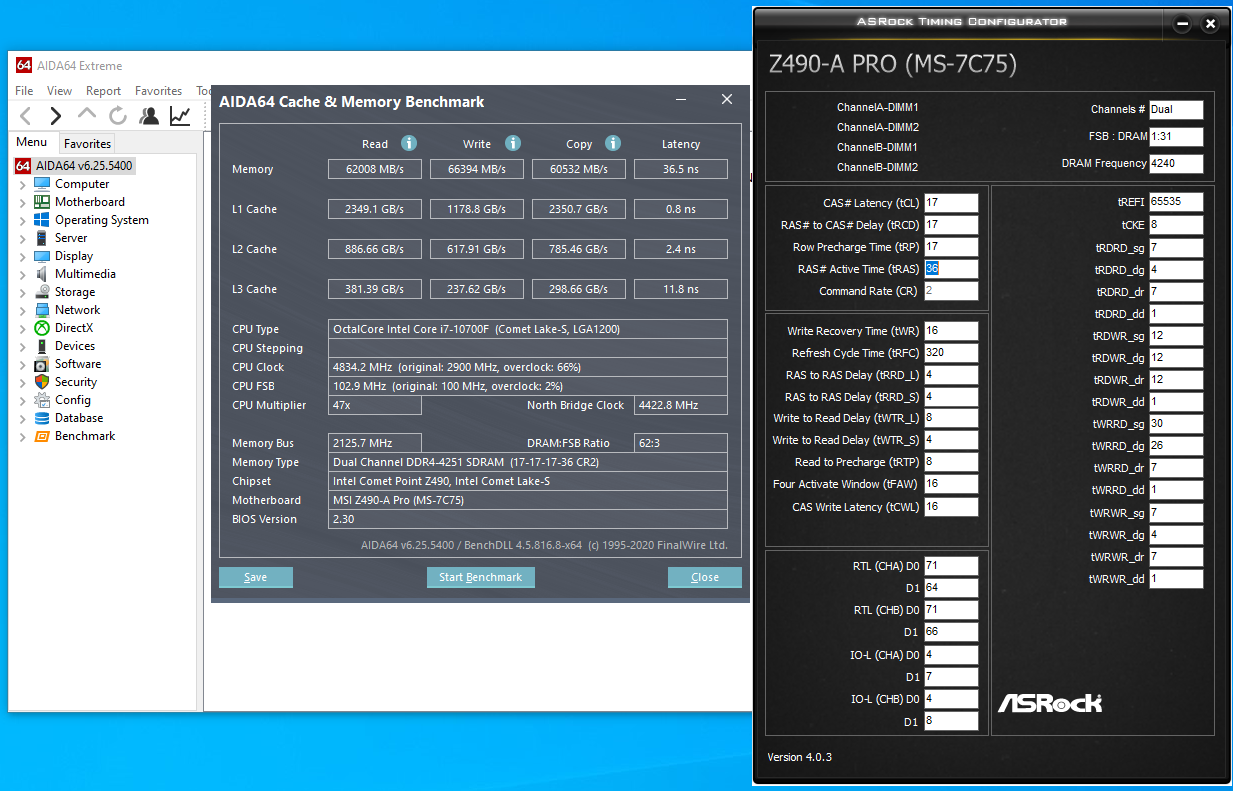Select the Storage drive icon
1233x791 pixels.
point(42,292)
